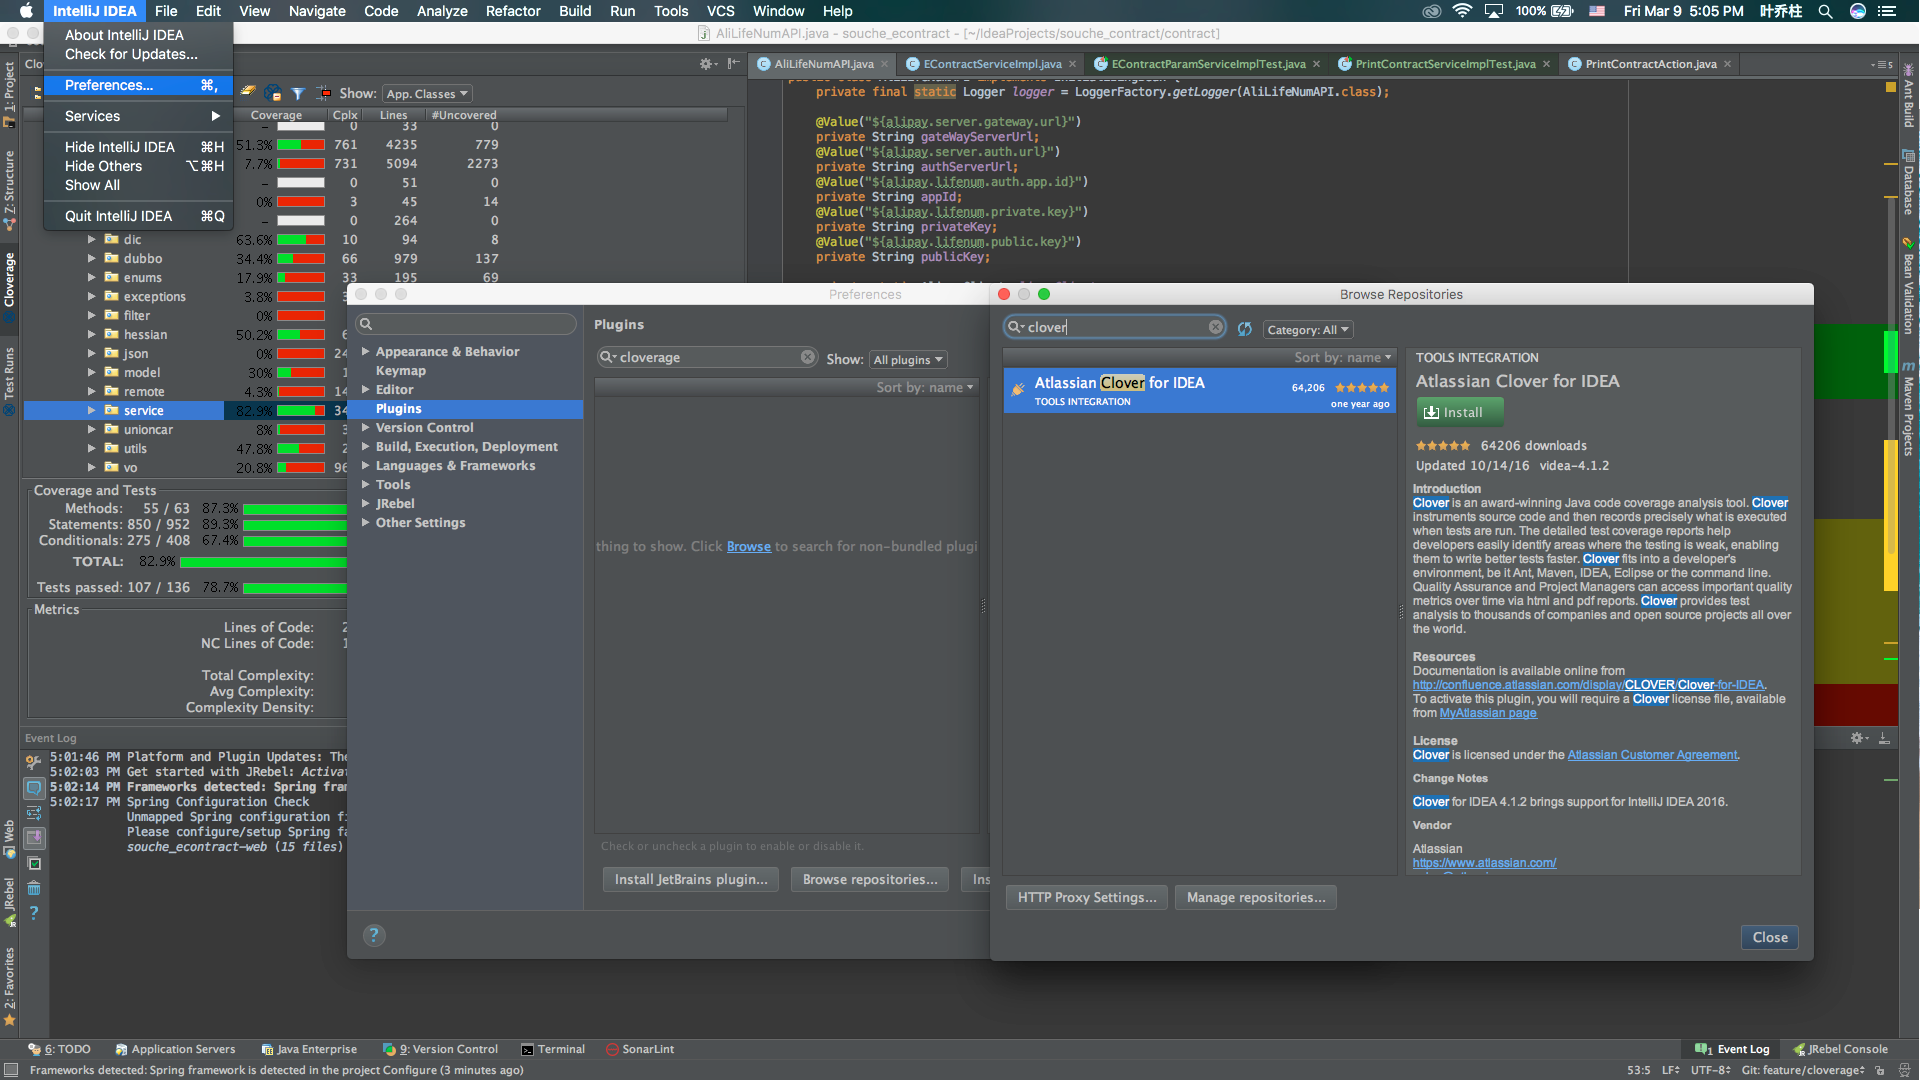Close the Browse Repositories dialog
Viewport: 1920px width, 1080px height.
click(1770, 937)
